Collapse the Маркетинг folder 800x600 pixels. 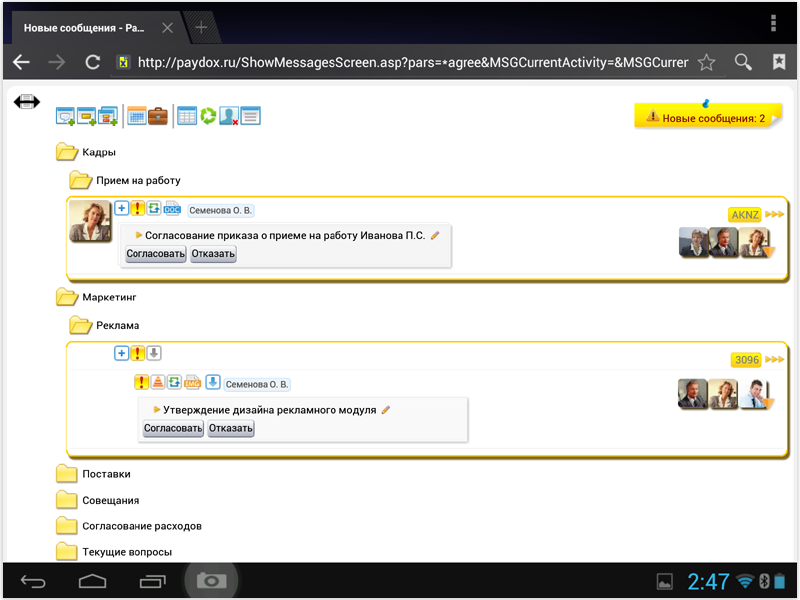tap(67, 297)
